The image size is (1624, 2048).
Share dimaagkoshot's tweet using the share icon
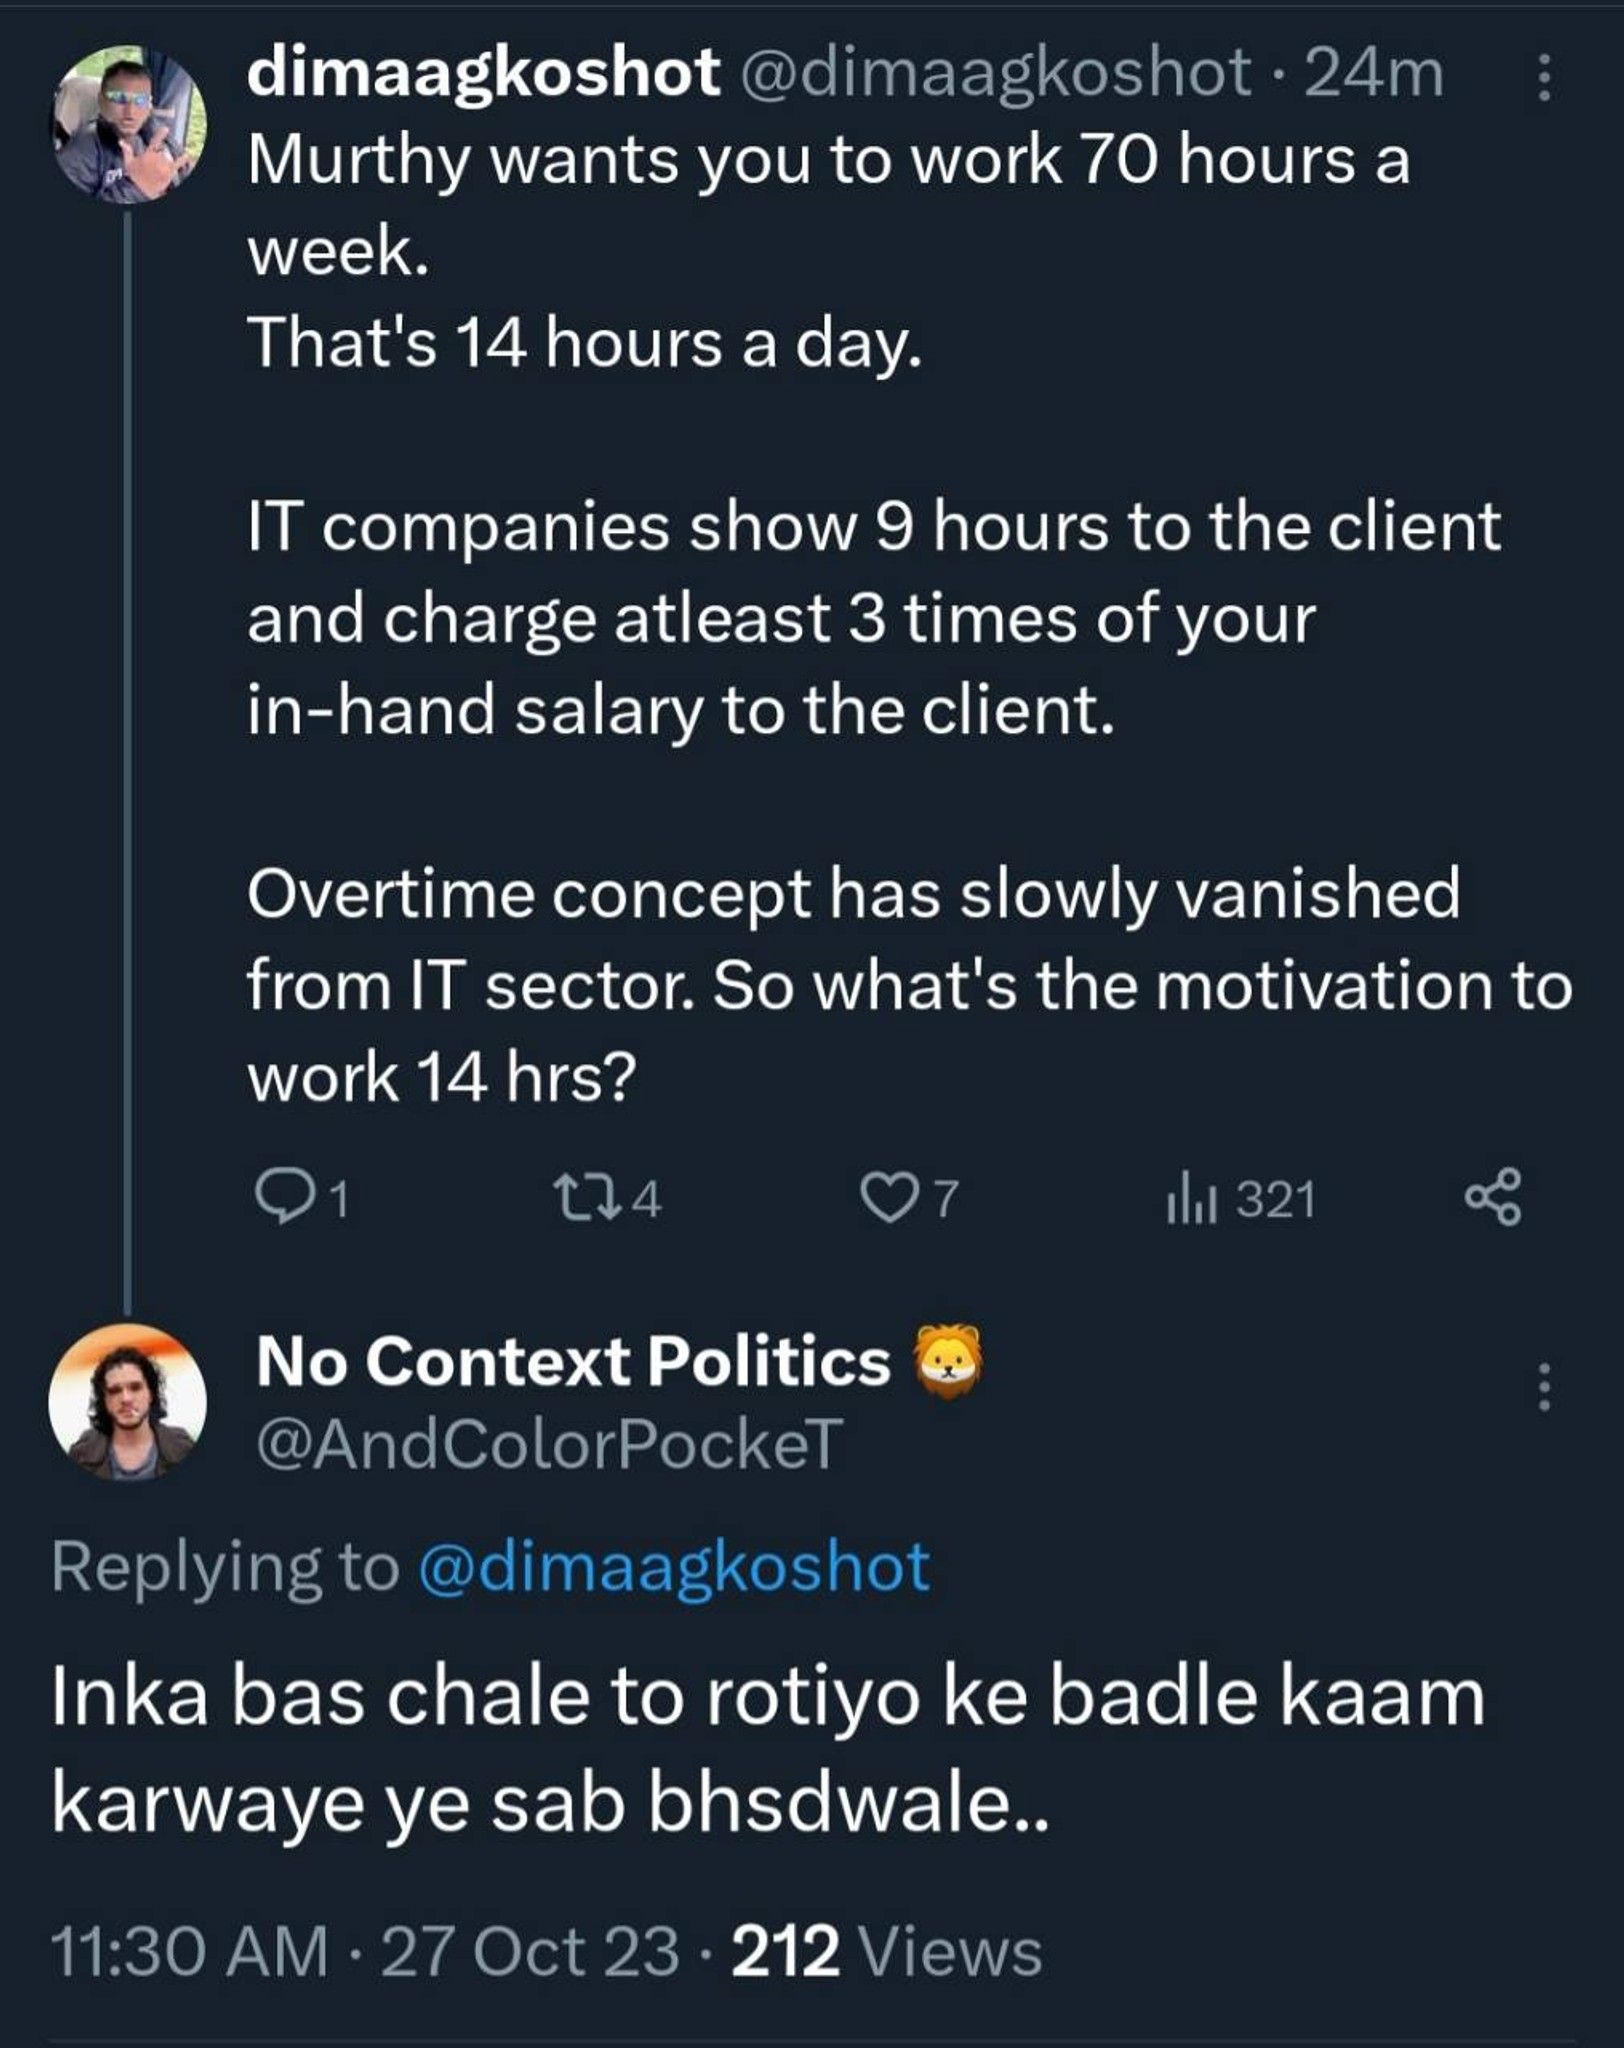pos(1492,1197)
